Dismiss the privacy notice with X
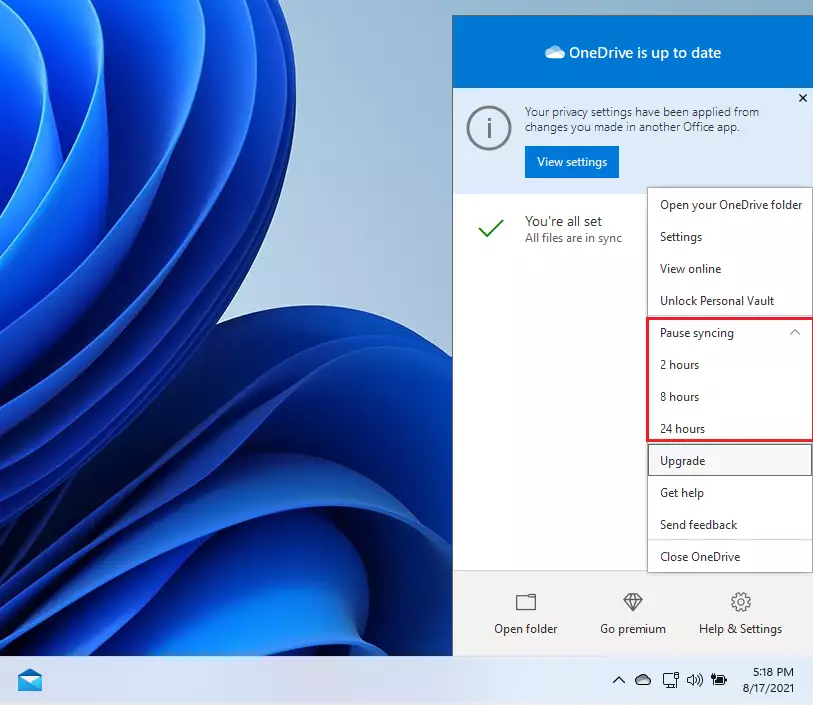The image size is (813, 705). click(803, 98)
